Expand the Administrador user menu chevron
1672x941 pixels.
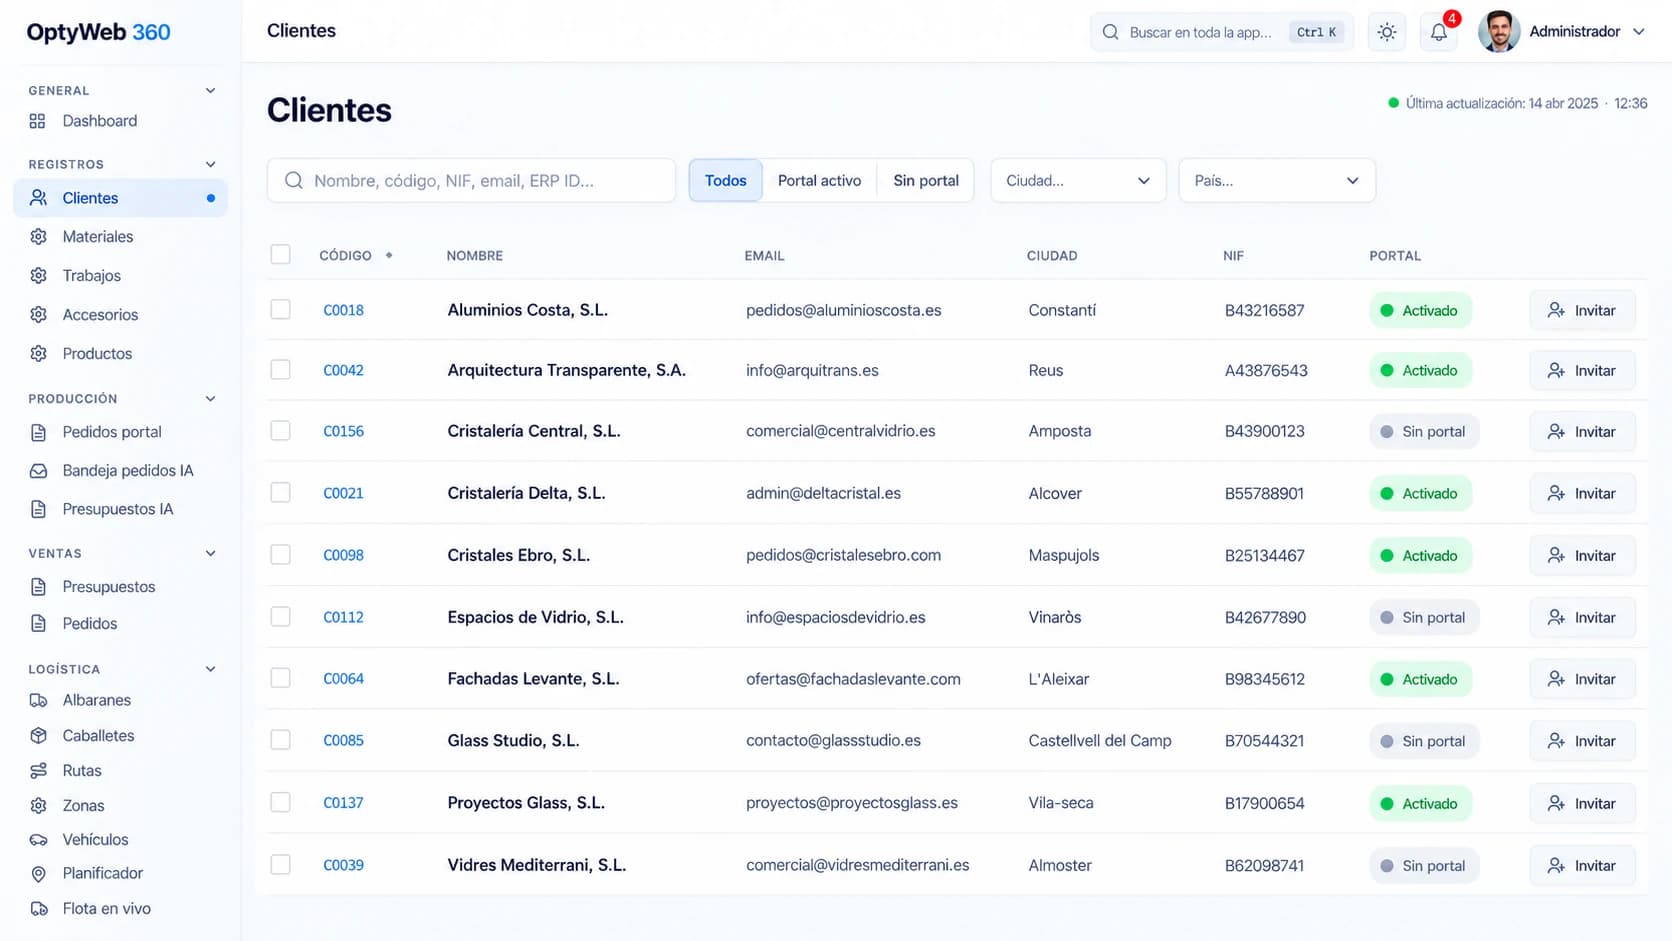coord(1638,32)
